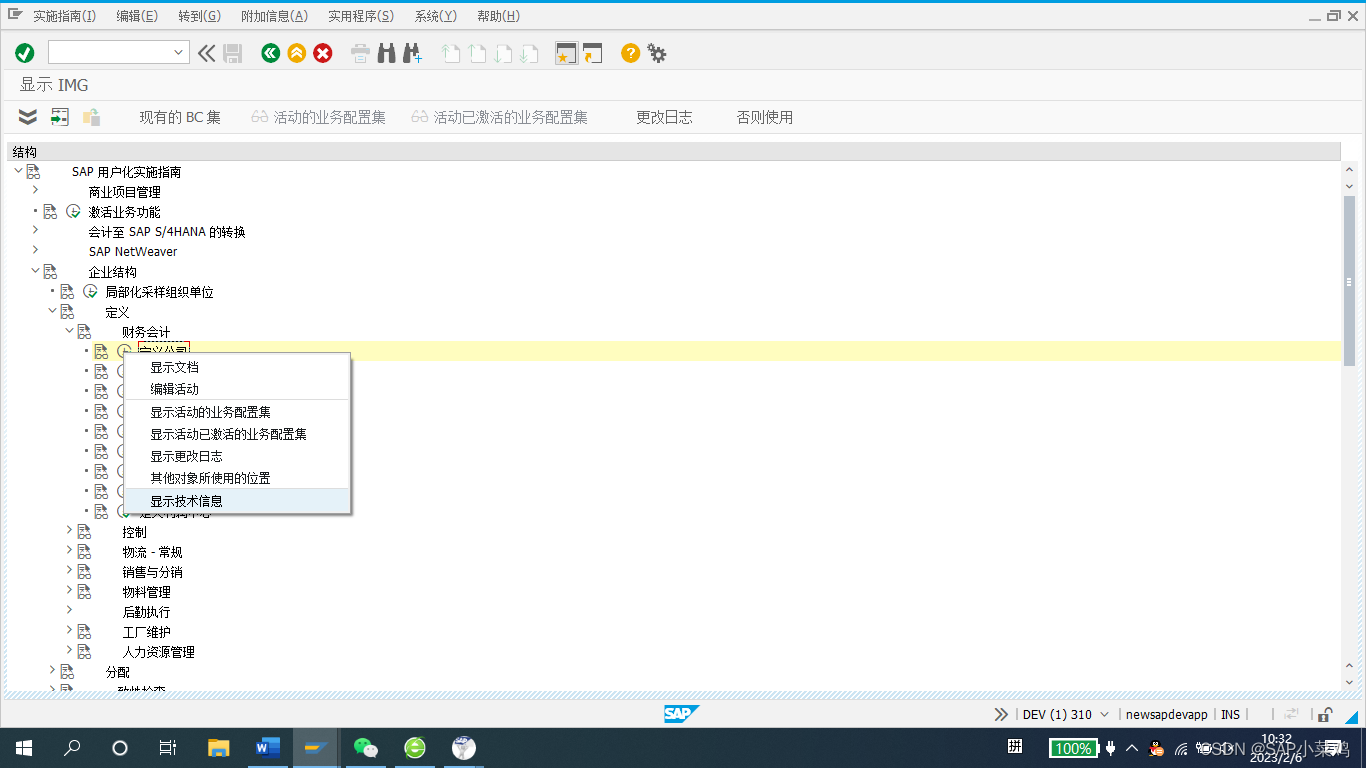
Task: Expand status bar with double-arrow icon
Action: click(x=1001, y=714)
